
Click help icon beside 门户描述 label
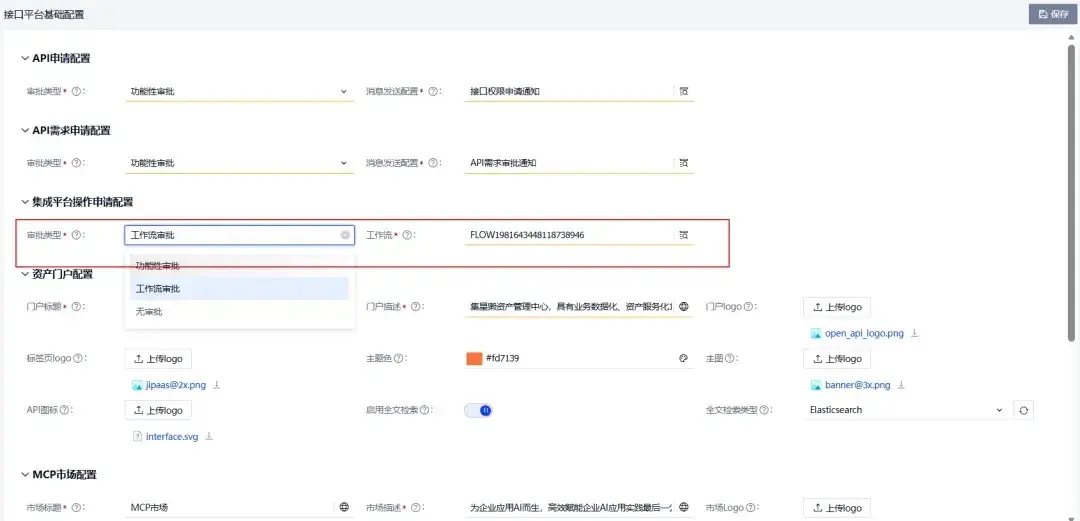tap(416, 307)
